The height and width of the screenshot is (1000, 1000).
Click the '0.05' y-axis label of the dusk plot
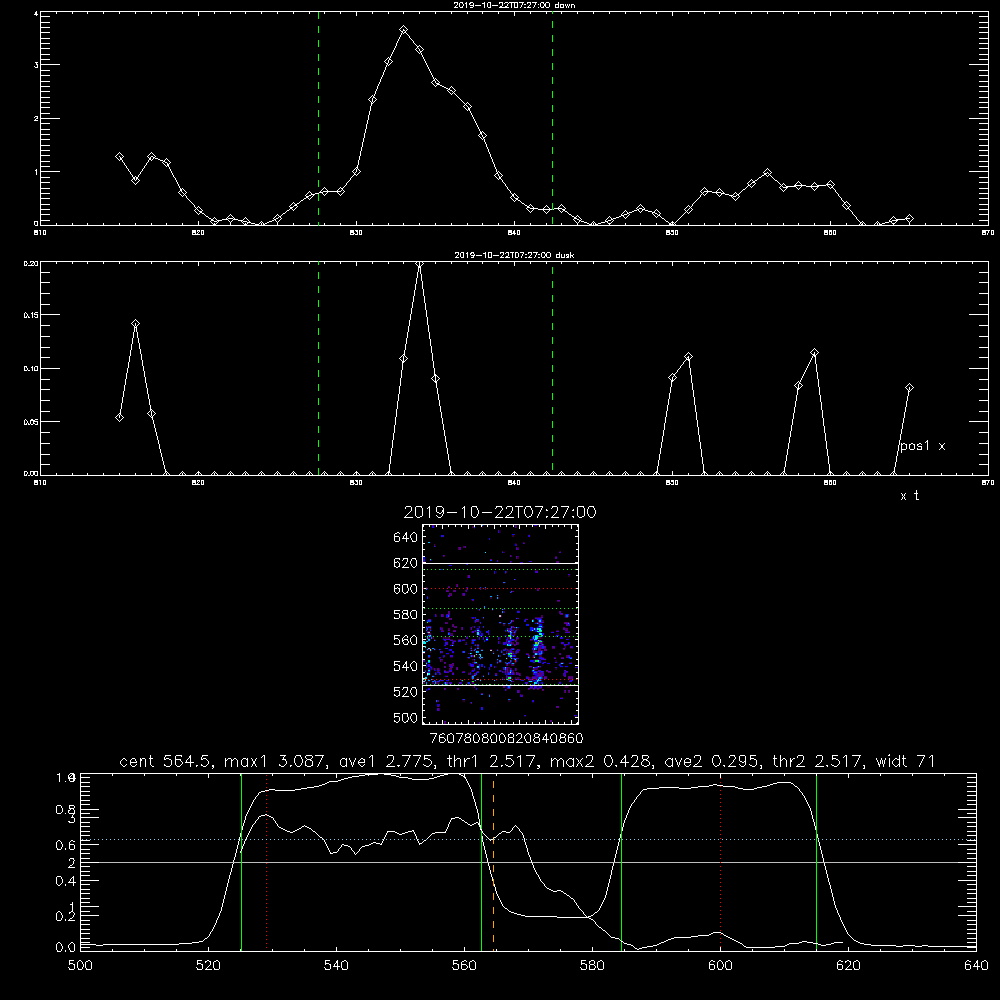[31, 422]
